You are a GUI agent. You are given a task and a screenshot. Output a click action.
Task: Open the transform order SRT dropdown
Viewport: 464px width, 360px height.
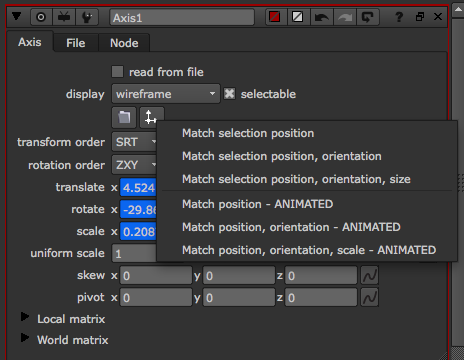click(x=134, y=142)
